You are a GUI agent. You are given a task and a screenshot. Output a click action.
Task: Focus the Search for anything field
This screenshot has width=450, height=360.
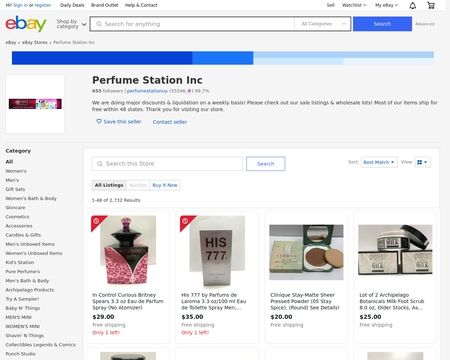pos(192,24)
